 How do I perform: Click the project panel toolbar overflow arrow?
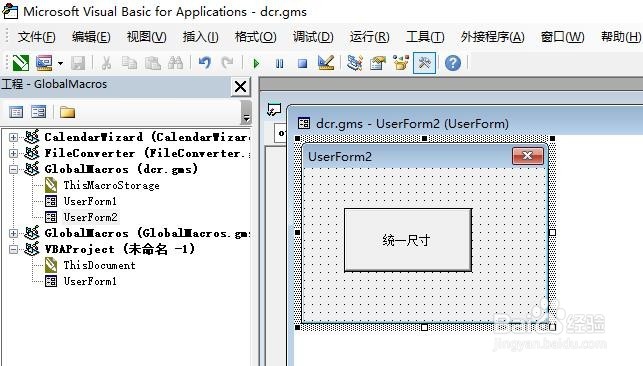246,113
